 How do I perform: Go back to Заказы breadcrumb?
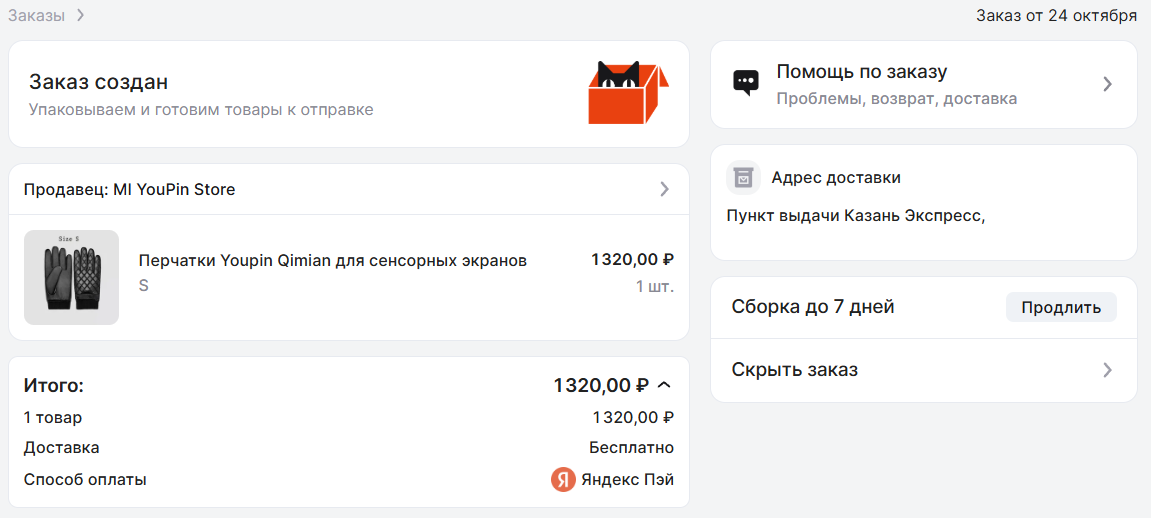click(x=36, y=15)
